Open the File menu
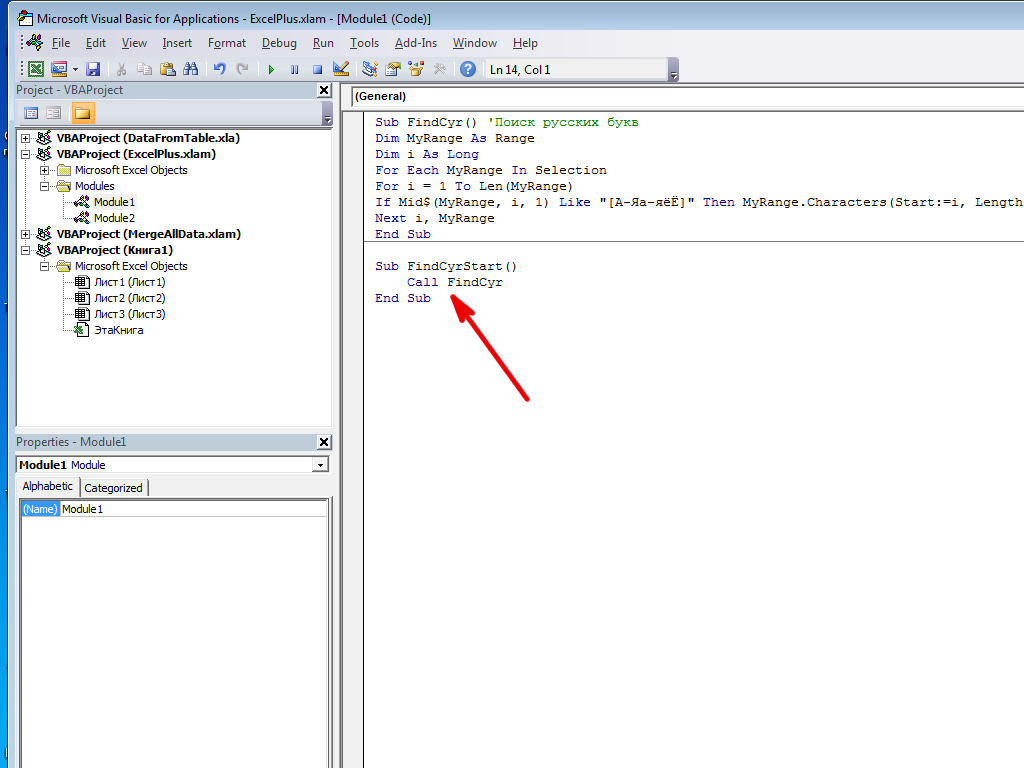 pos(61,43)
